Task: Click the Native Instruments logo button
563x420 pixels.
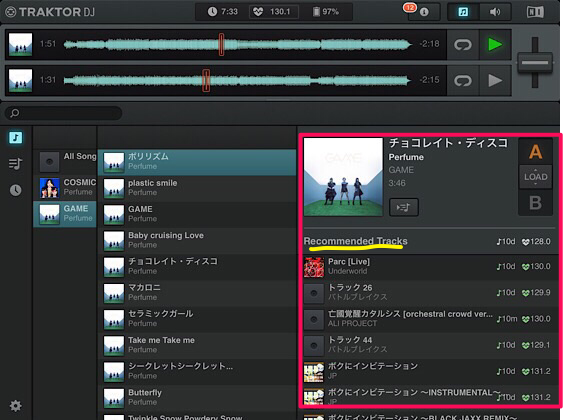Action: 535,12
